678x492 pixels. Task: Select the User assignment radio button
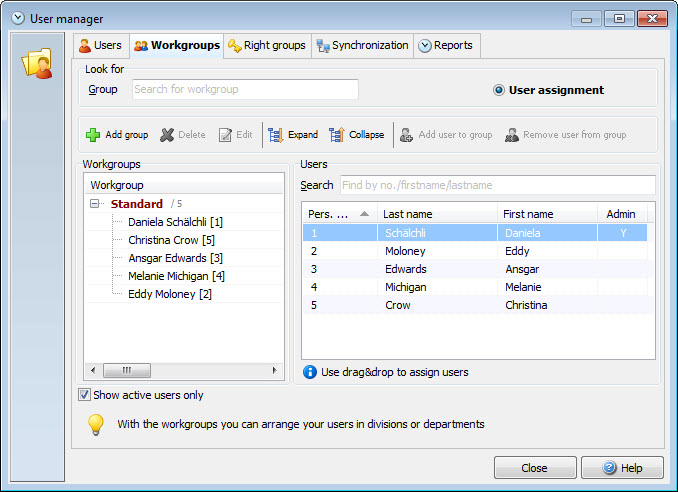499,90
